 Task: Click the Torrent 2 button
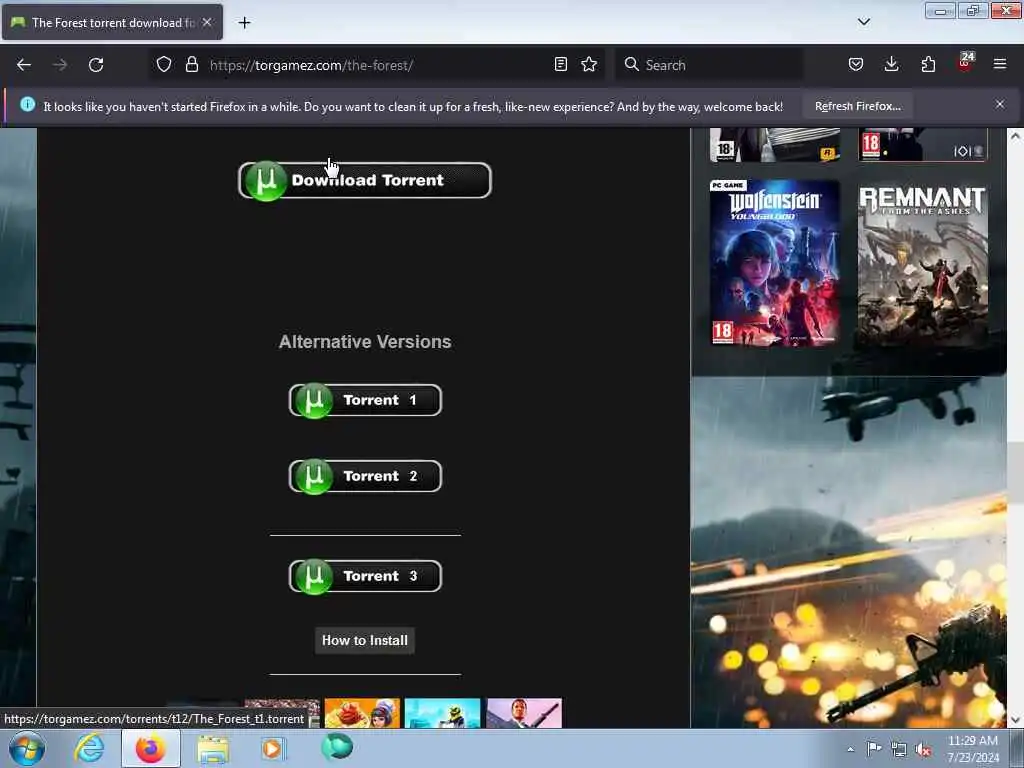[x=365, y=476]
